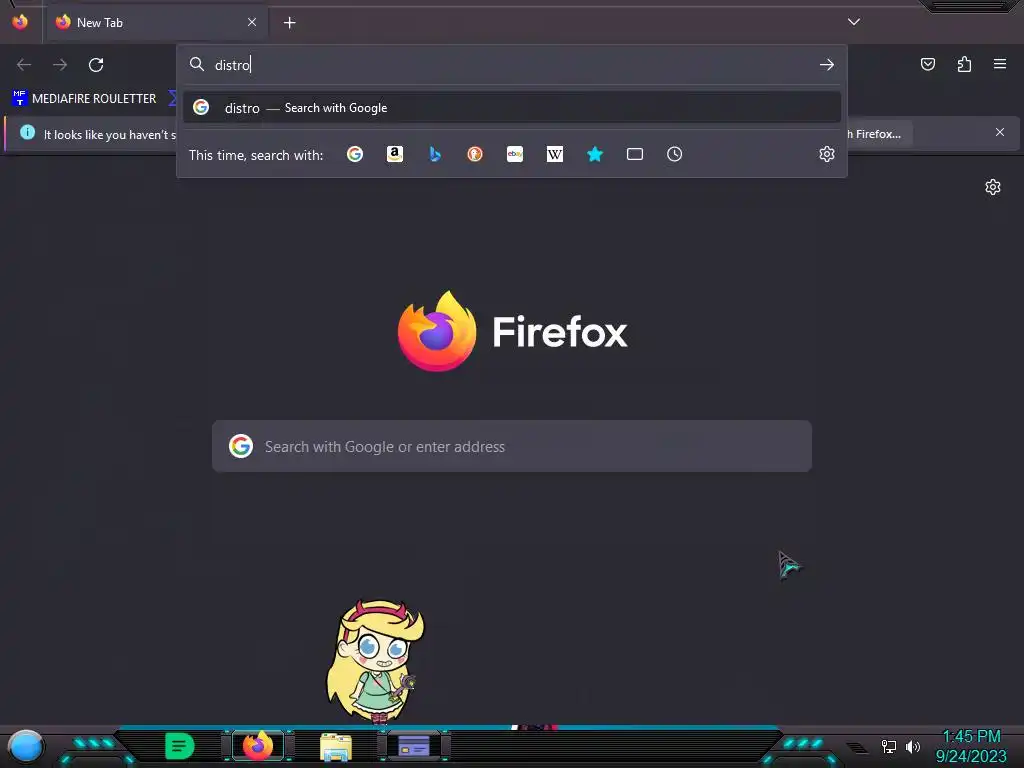Close the New Tab tab
Screen dimensions: 1024x768
[252, 22]
